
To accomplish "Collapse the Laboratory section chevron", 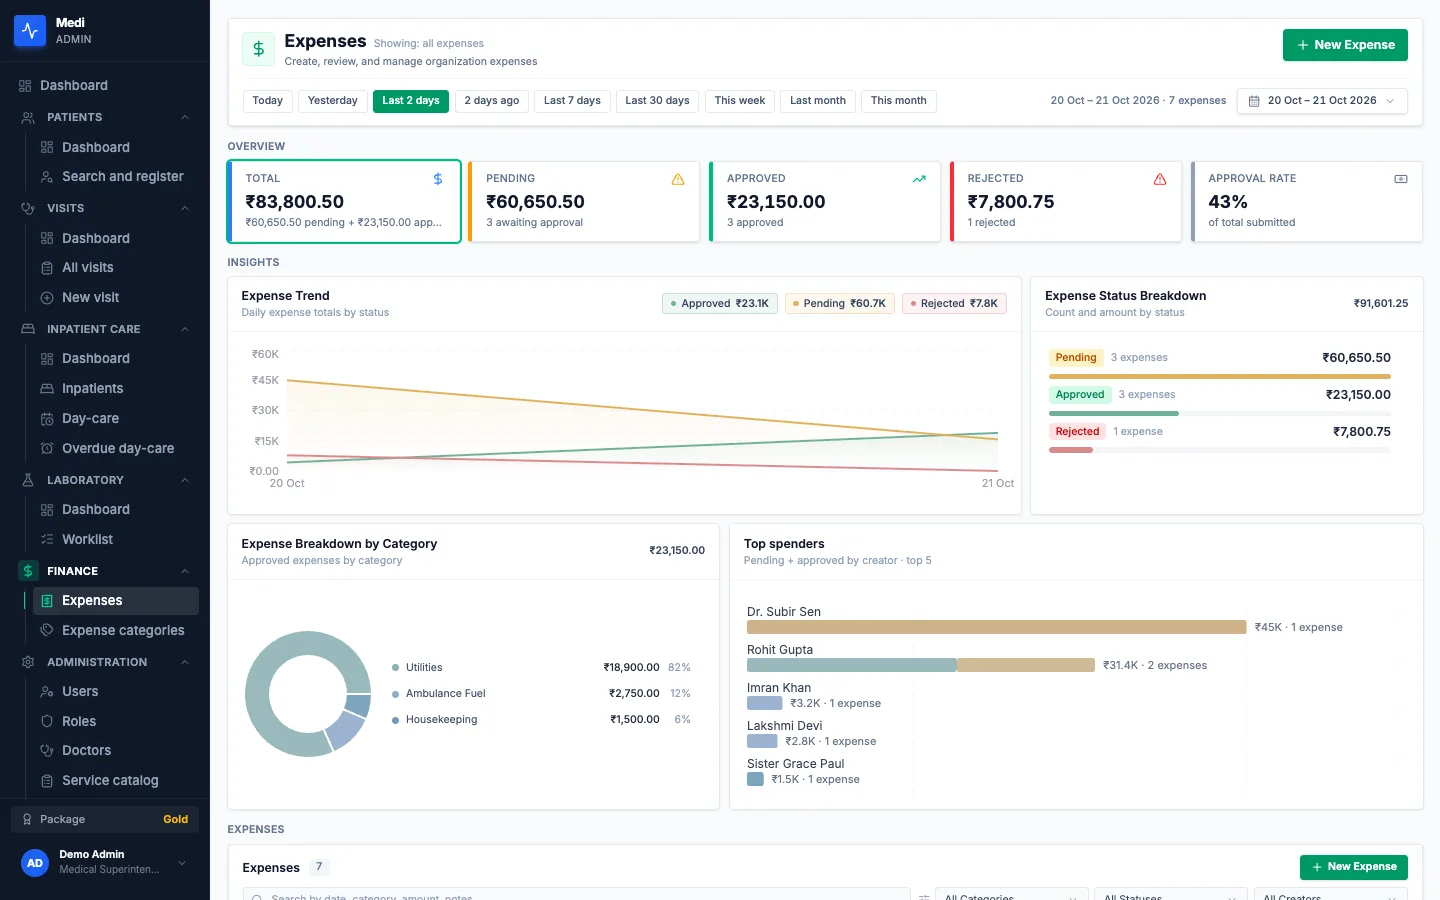I will tap(185, 481).
